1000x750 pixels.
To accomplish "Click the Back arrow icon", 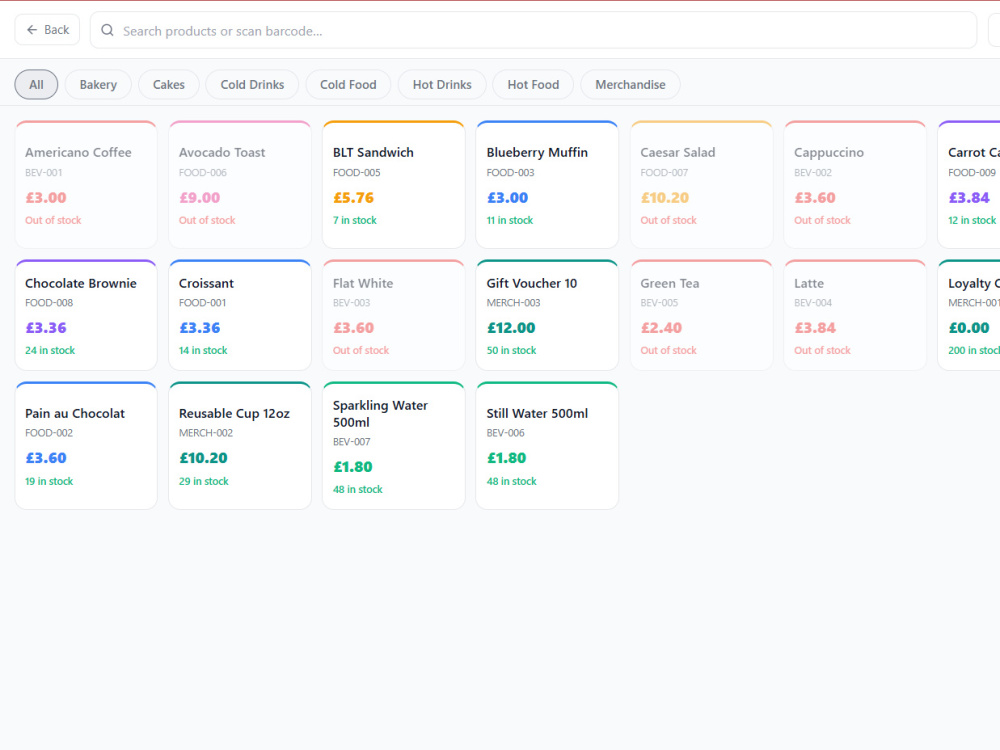I will 32,30.
